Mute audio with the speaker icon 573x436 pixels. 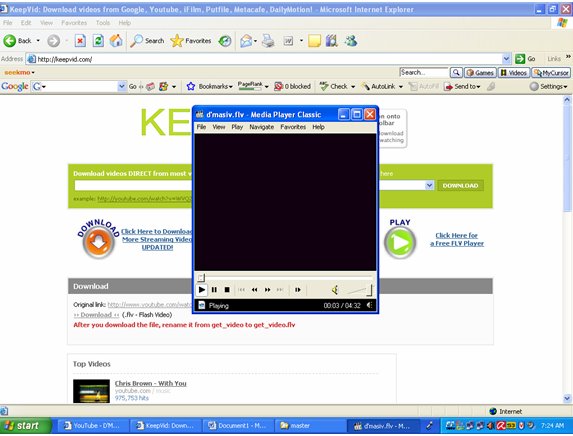[335, 290]
